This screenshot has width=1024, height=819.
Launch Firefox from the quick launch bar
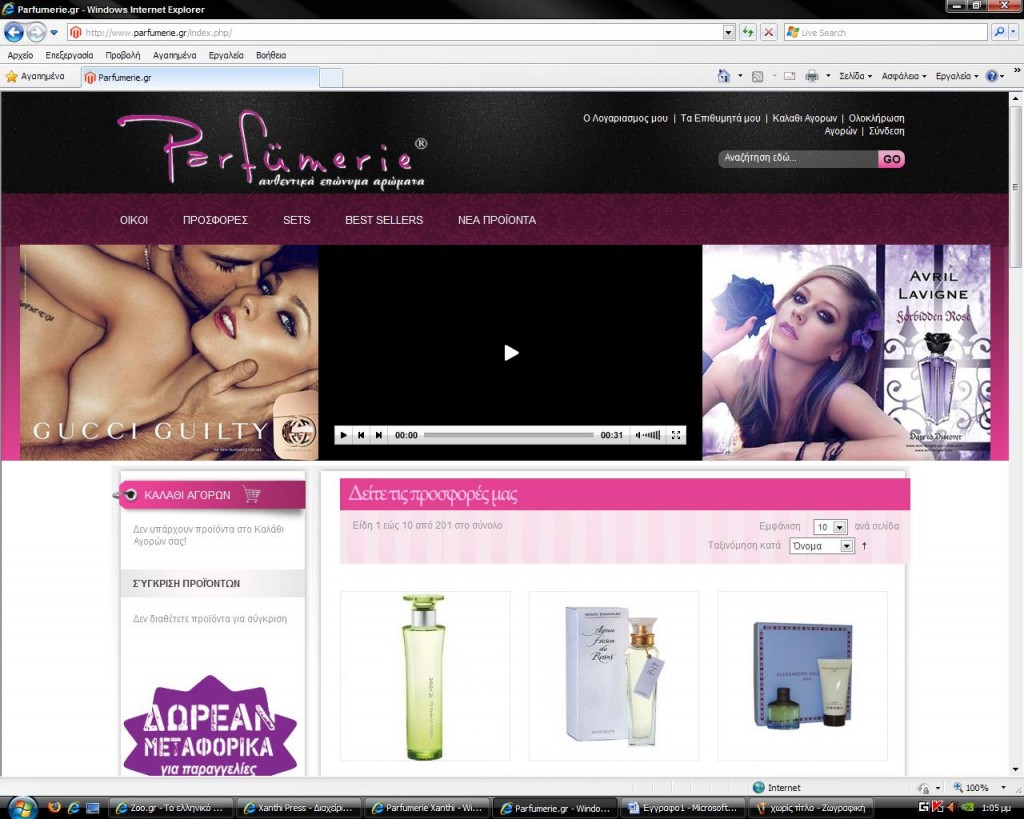click(54, 807)
